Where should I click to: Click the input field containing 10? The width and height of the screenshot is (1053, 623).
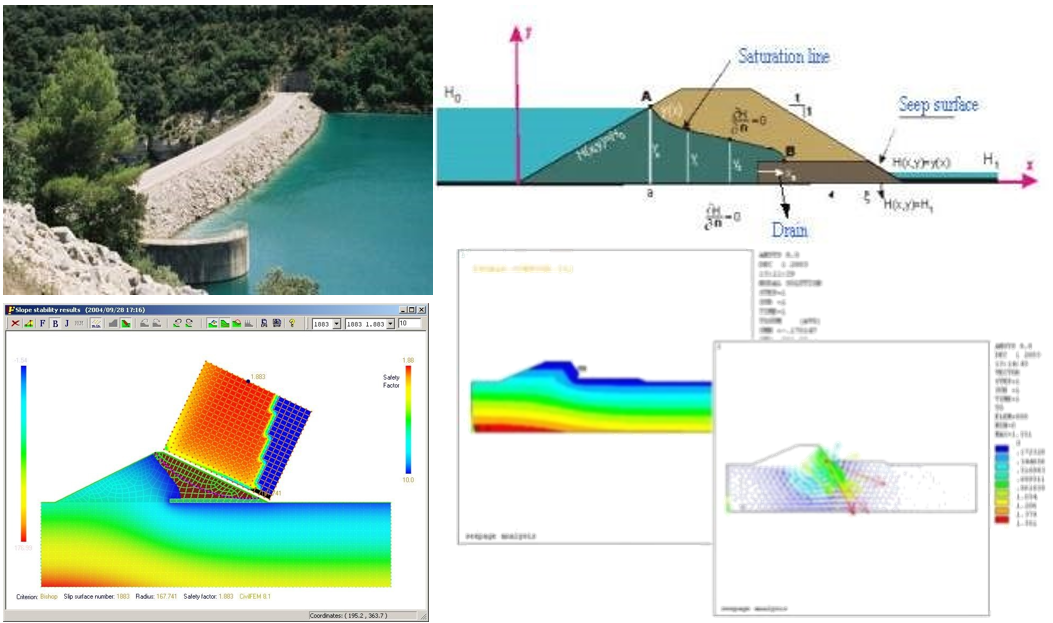409,323
